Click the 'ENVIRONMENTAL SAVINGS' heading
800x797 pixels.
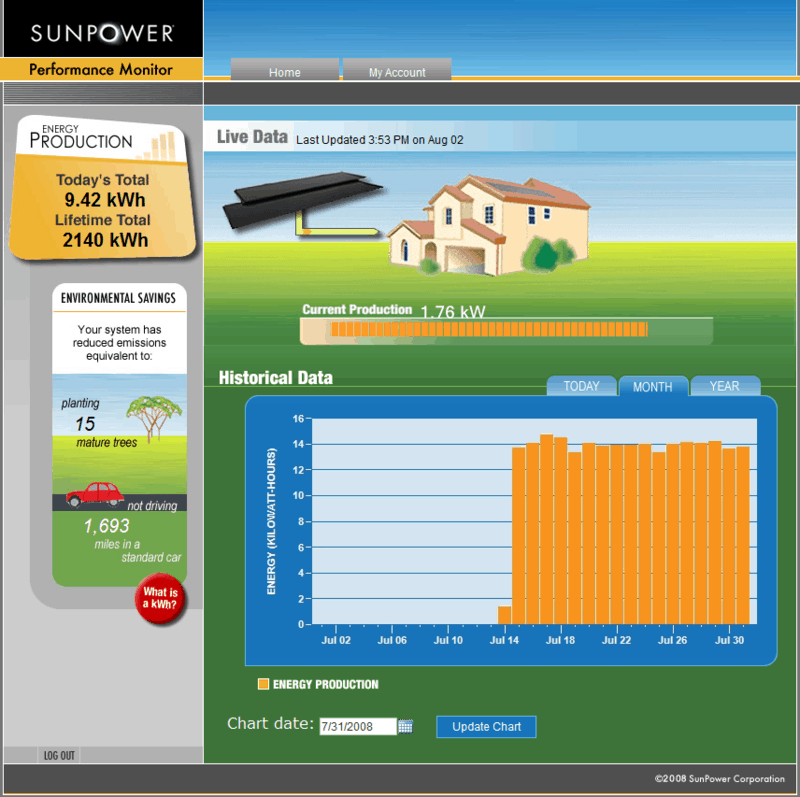coord(118,298)
